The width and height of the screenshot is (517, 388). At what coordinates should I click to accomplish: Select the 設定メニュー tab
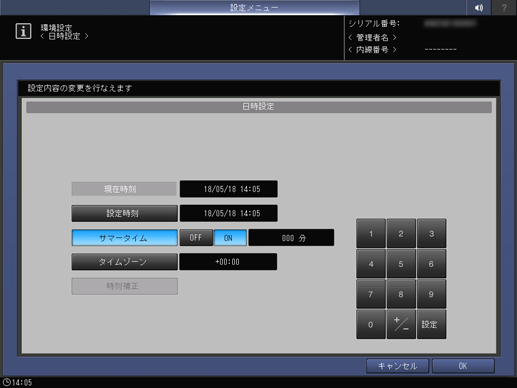(254, 7)
